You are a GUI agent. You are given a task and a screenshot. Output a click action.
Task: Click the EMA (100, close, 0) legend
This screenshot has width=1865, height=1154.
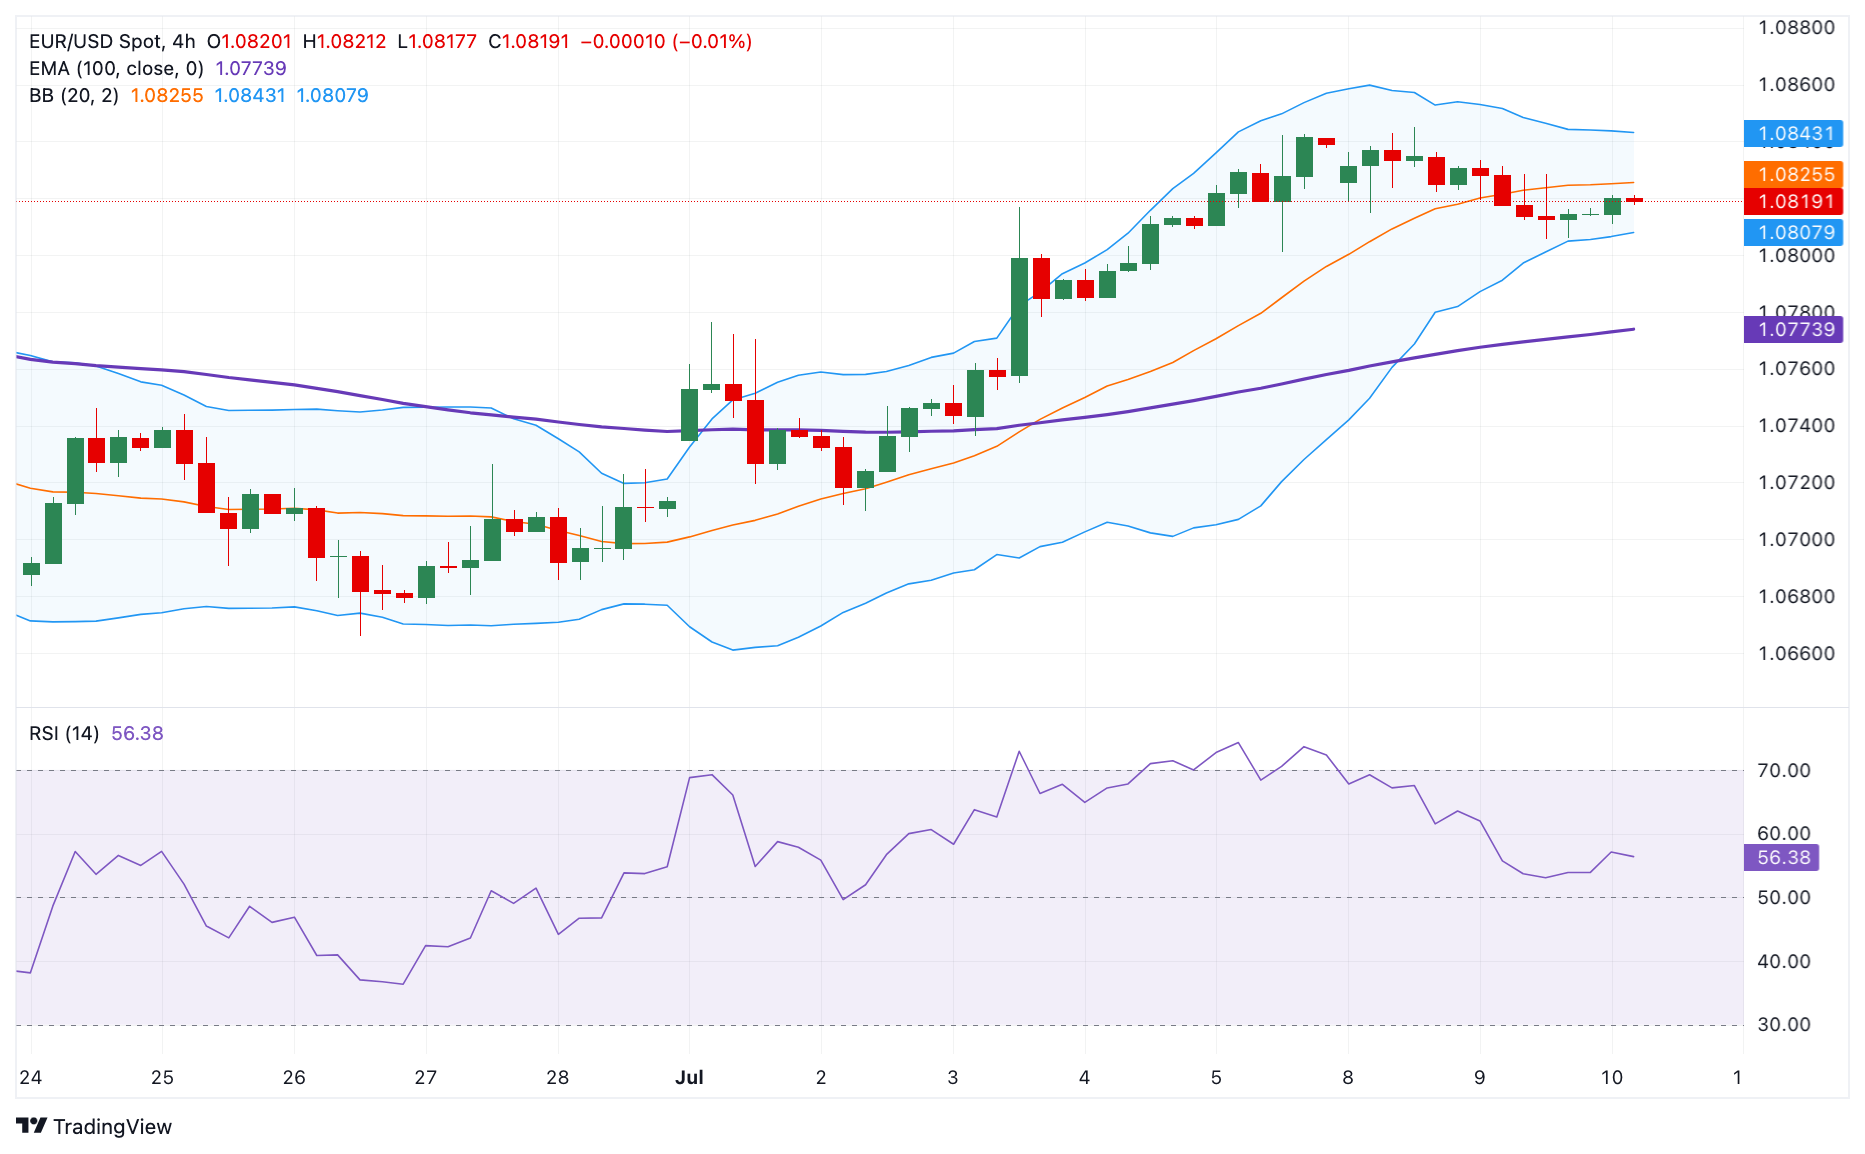tap(116, 68)
